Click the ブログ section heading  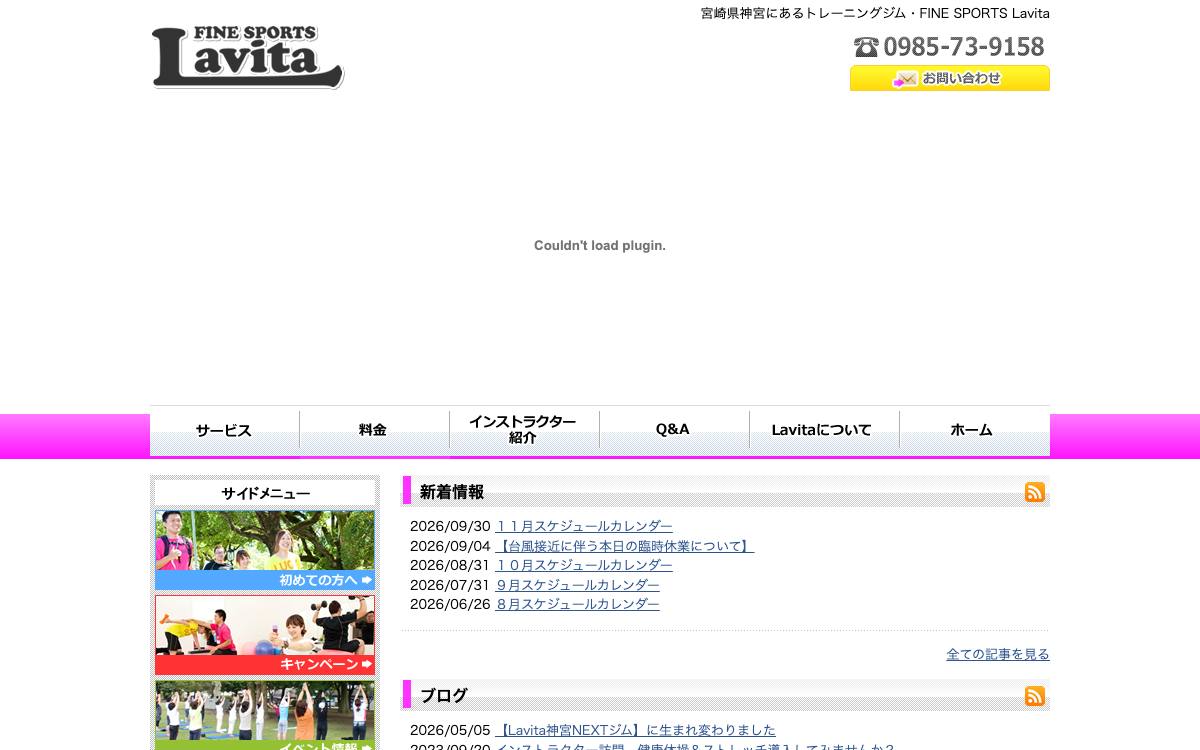click(444, 696)
